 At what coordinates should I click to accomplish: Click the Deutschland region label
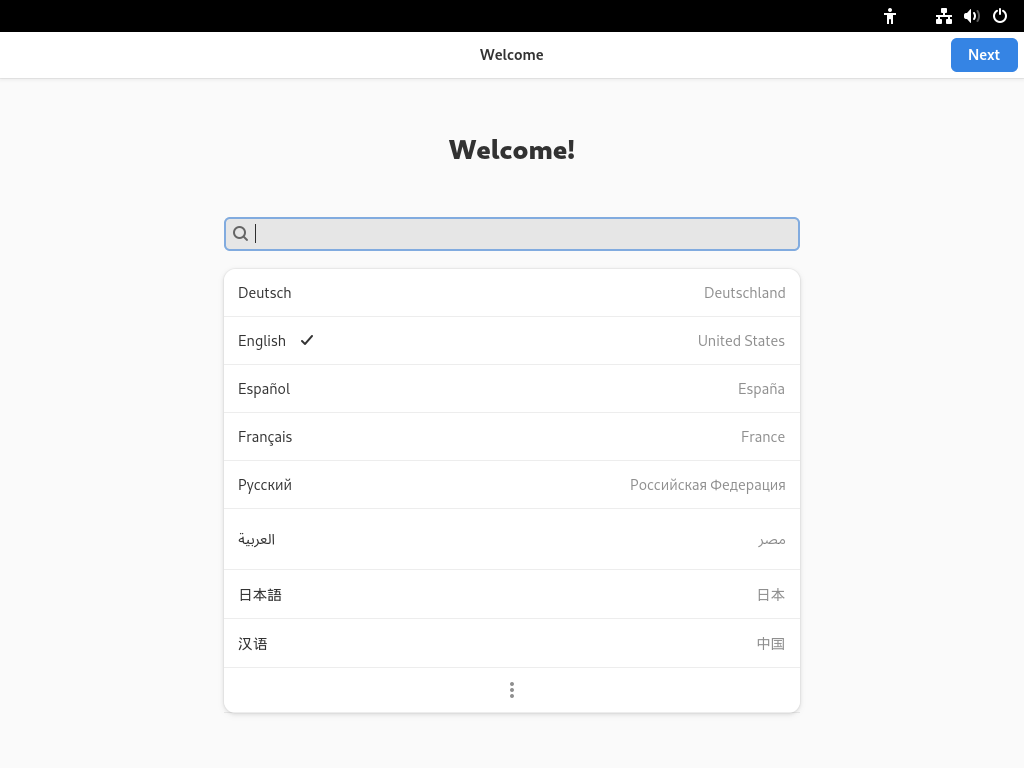click(x=744, y=293)
